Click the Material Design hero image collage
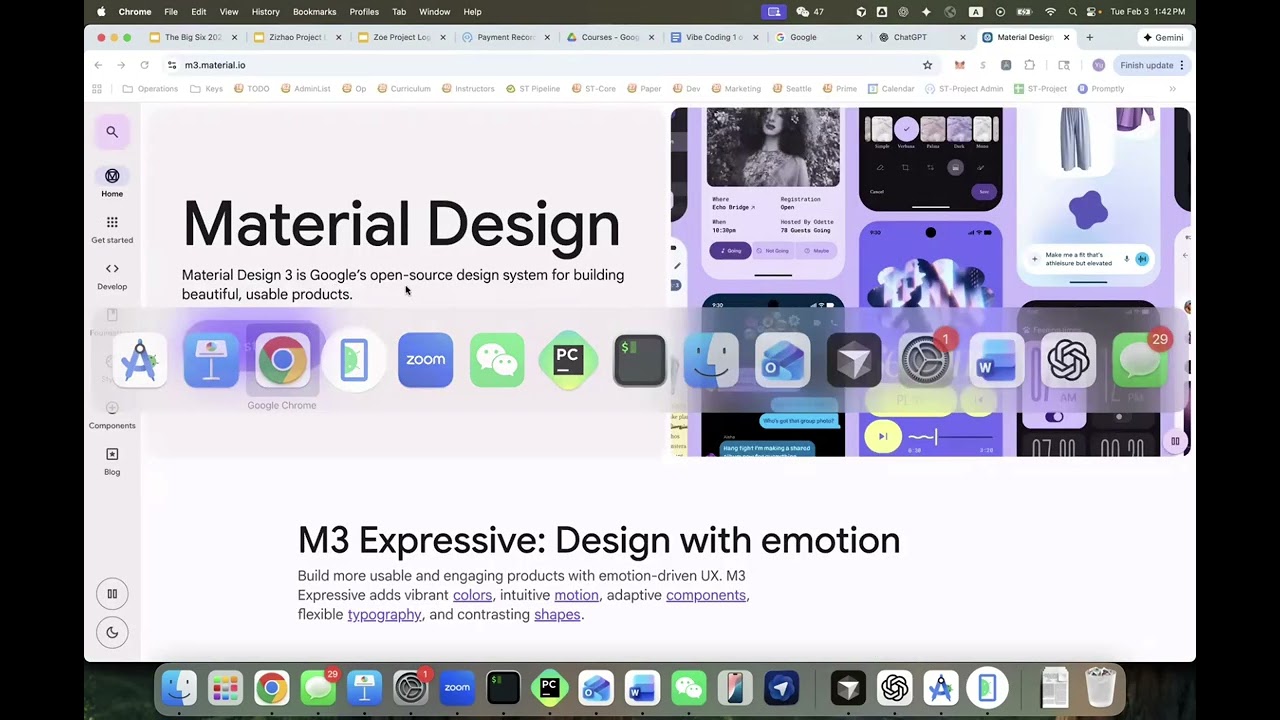The image size is (1280, 720). 931,282
